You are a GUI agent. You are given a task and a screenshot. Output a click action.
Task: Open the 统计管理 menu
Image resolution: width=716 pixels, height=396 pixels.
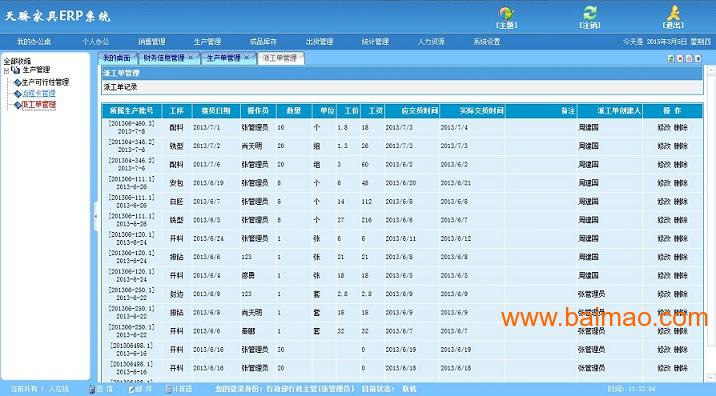click(x=375, y=42)
